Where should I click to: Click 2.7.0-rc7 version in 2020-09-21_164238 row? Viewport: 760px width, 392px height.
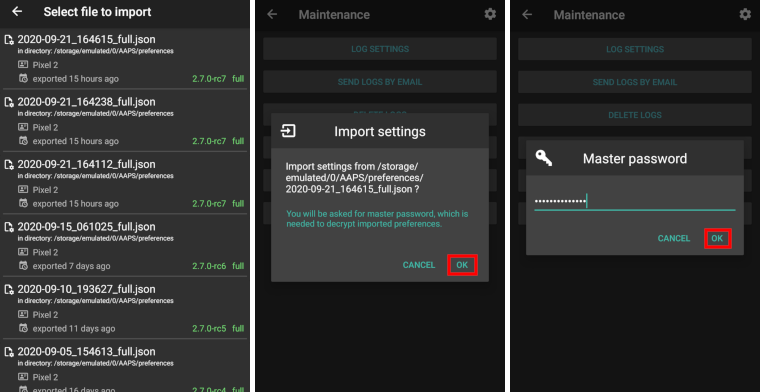[x=209, y=141]
